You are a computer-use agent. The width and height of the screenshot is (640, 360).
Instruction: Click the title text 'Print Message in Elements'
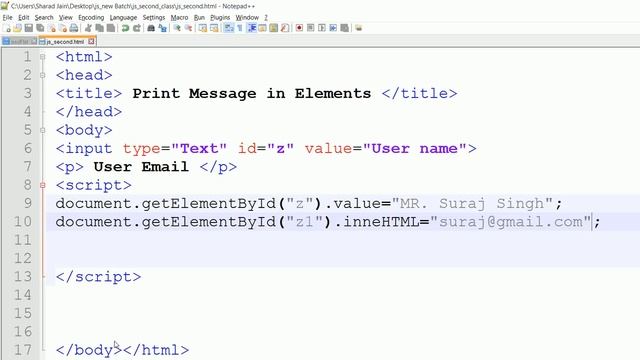coord(251,93)
